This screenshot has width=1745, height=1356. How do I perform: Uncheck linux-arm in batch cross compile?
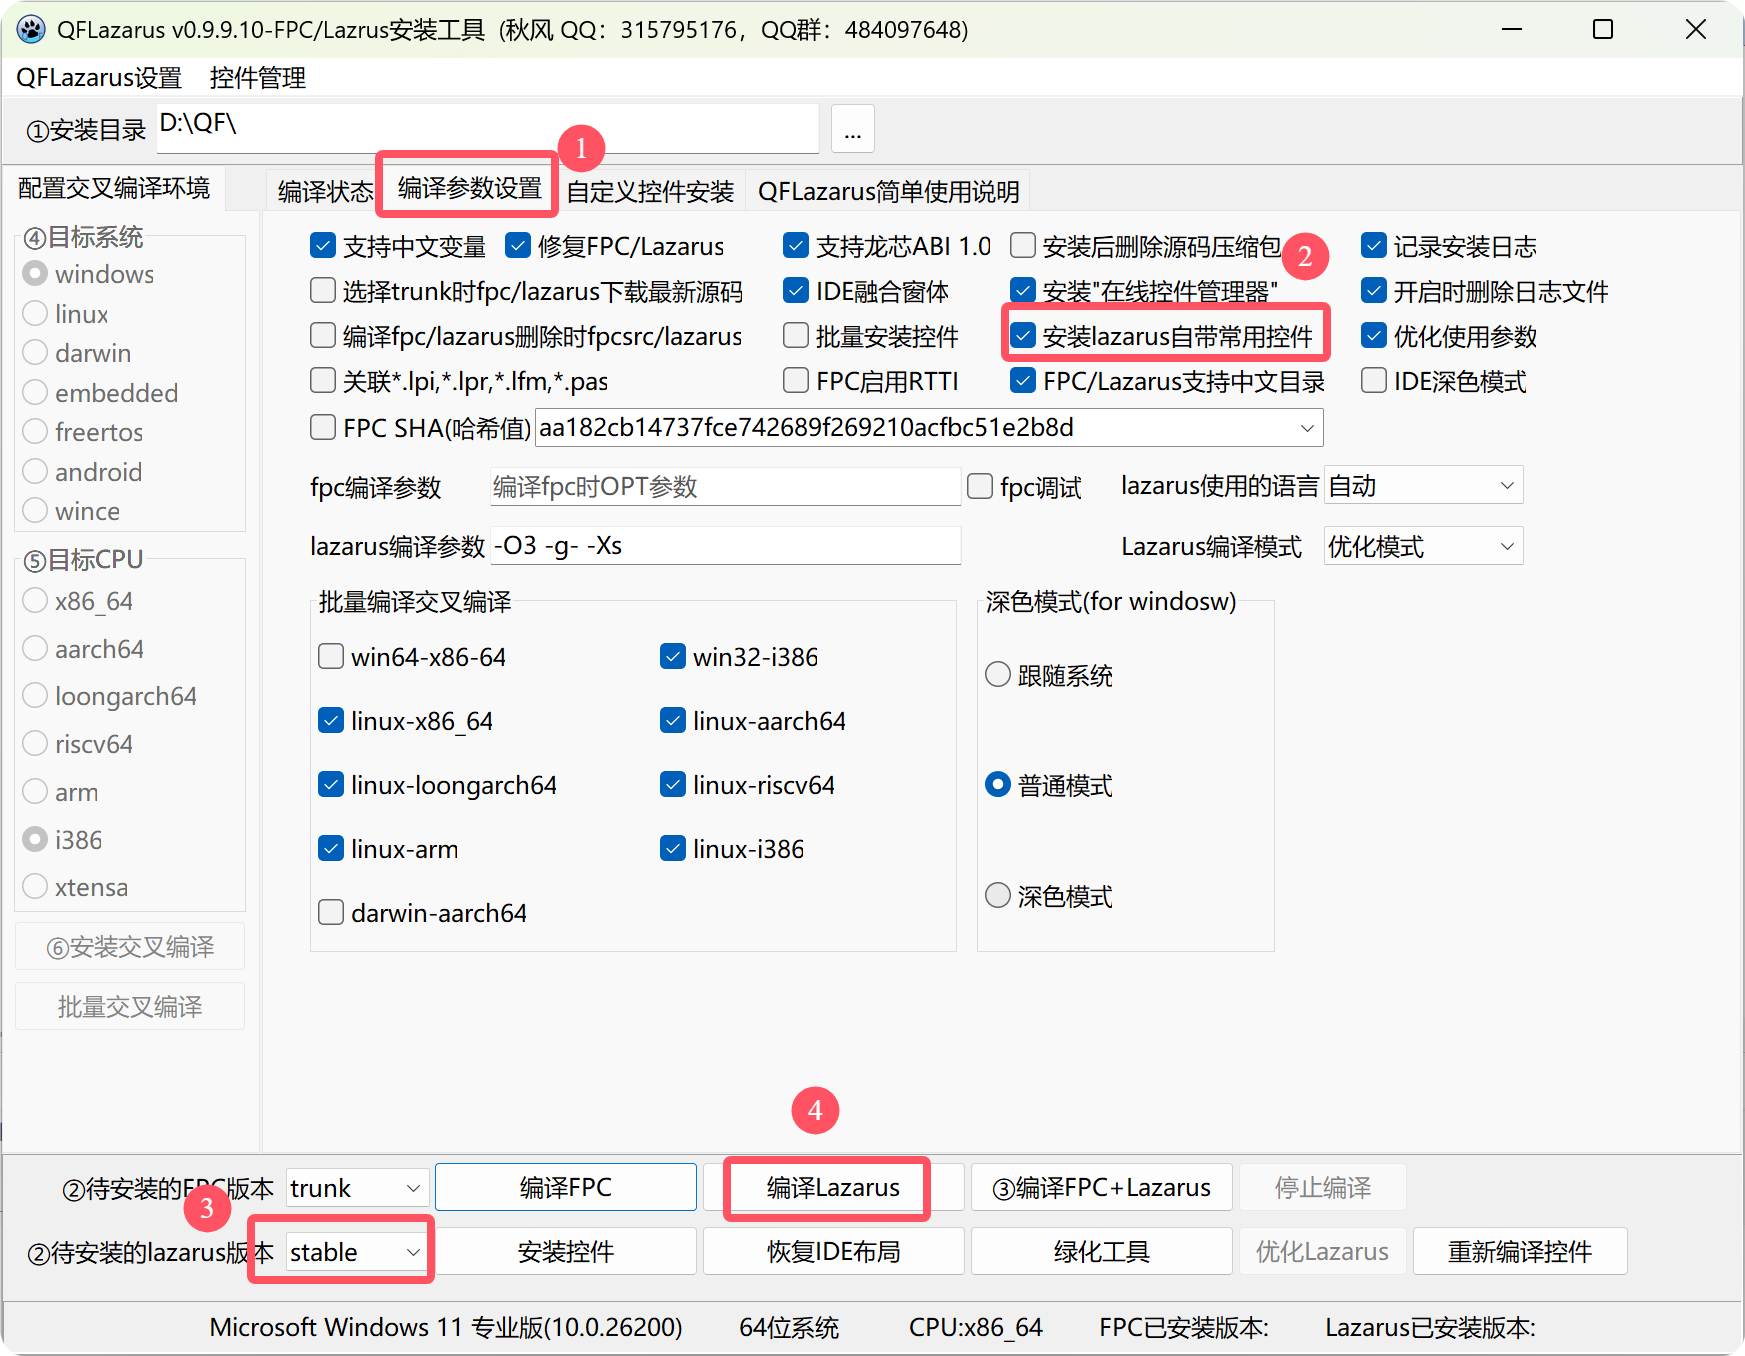point(330,848)
